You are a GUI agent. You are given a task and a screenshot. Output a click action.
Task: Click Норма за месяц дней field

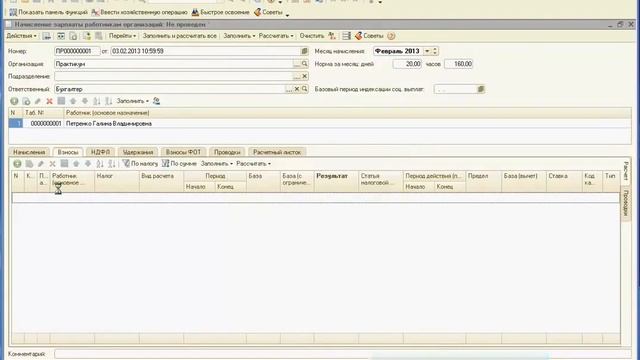(407, 64)
